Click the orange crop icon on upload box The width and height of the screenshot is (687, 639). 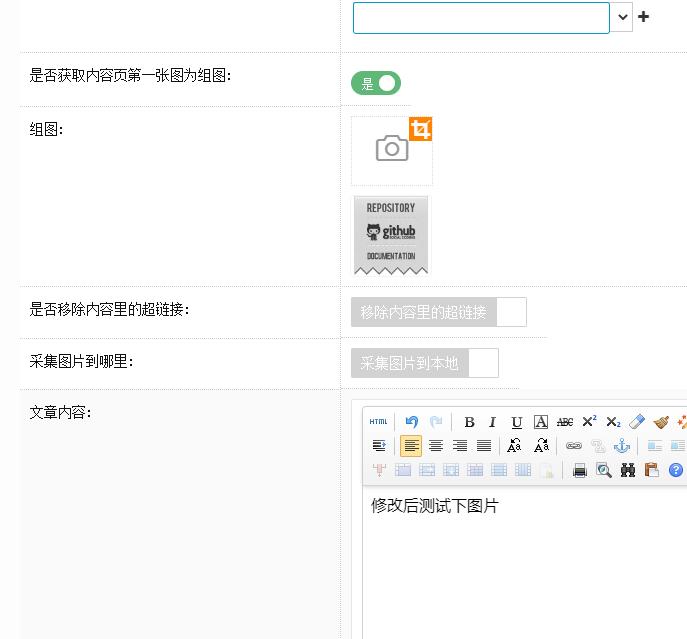click(421, 129)
